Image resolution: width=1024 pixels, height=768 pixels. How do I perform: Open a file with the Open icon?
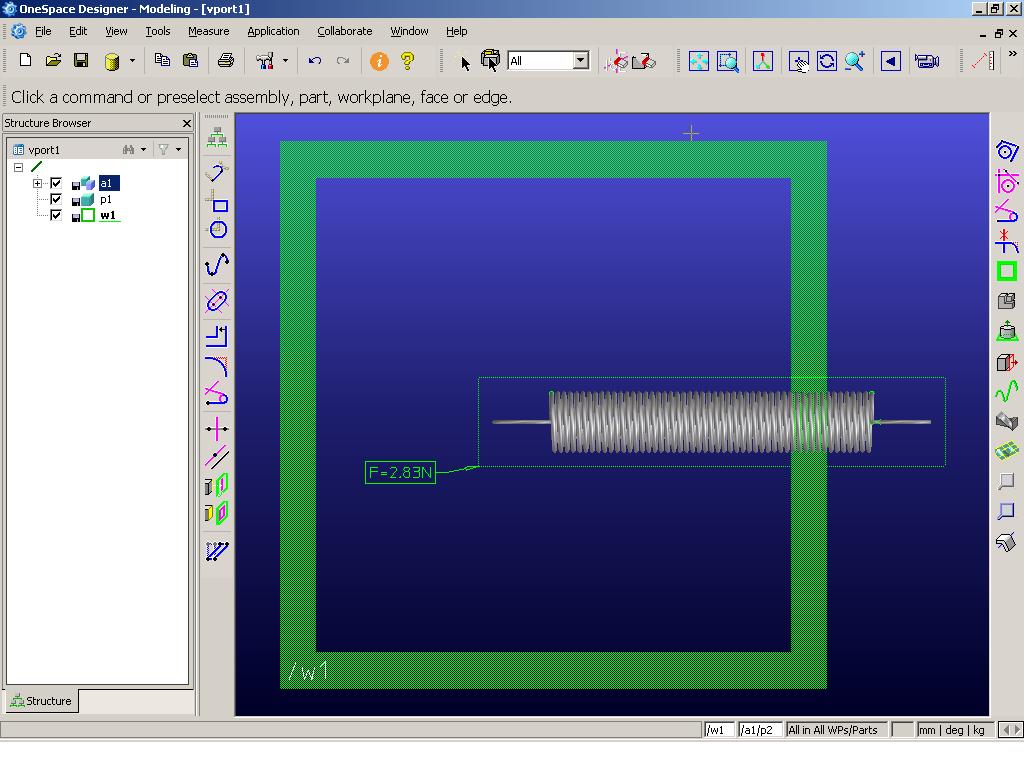53,61
